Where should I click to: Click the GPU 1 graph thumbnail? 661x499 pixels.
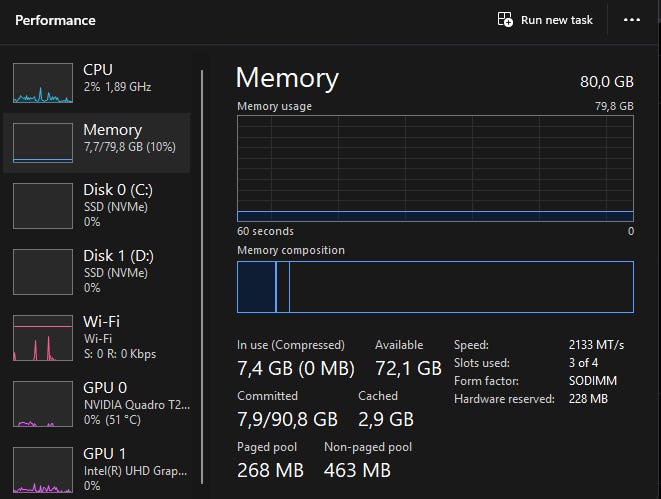(x=43, y=468)
